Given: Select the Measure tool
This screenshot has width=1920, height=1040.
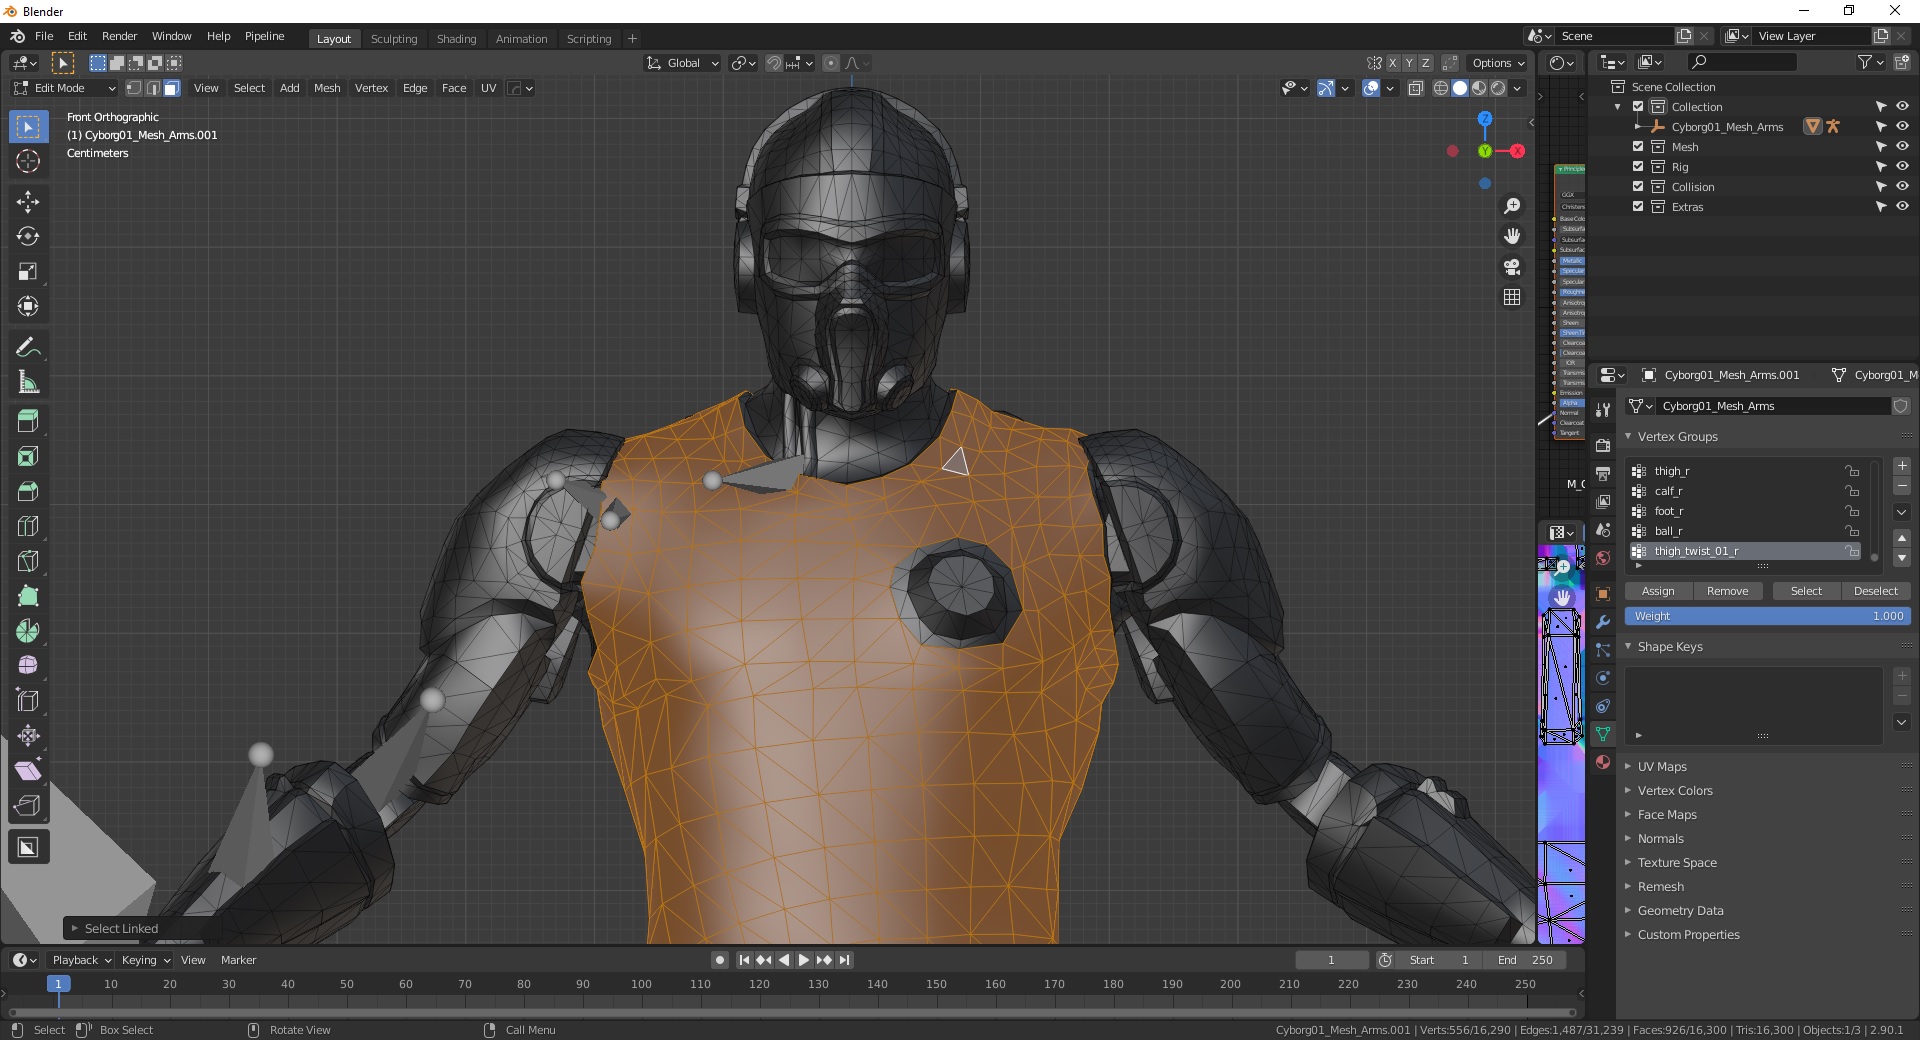Looking at the screenshot, I should point(28,382).
